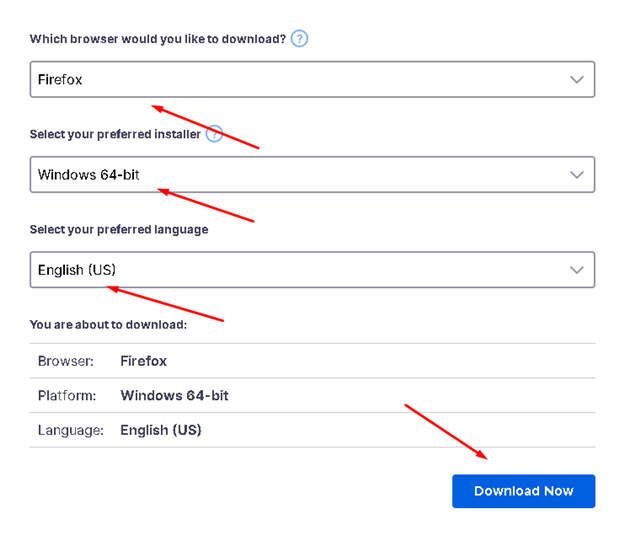
Task: Click the help icon beside the browser question
Action: pos(299,39)
